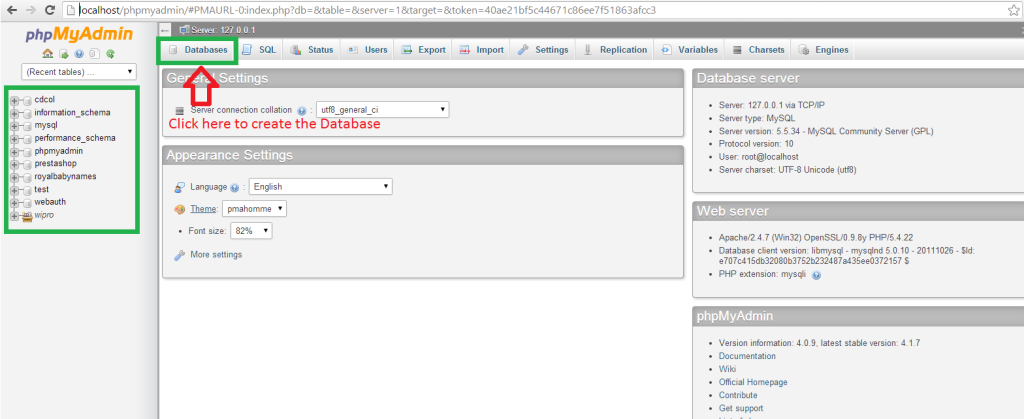Viewport: 1024px width, 419px height.
Task: Click the Log out icon in sidebar
Action: point(63,54)
